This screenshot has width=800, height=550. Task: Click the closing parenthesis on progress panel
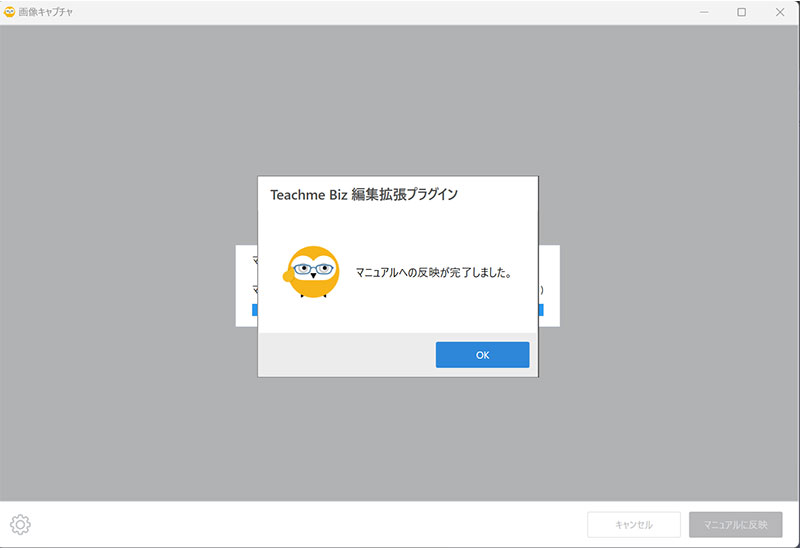pos(541,290)
